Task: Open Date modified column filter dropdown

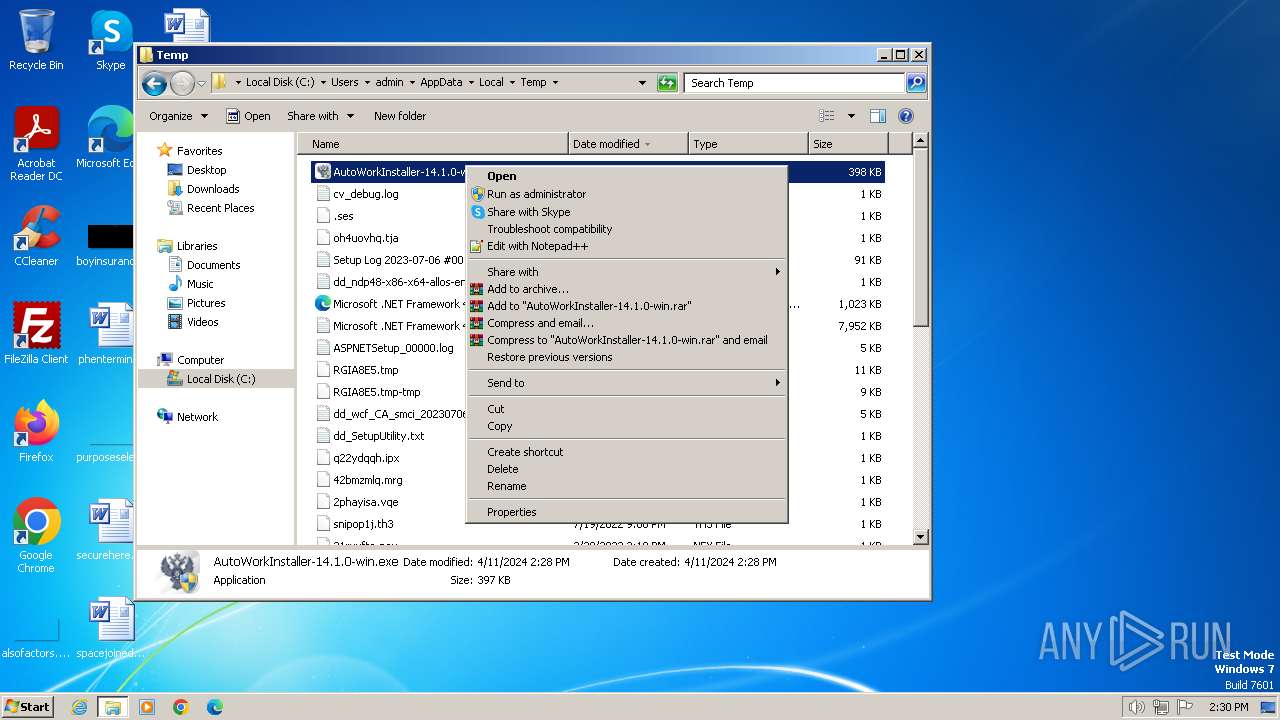Action: 647,144
